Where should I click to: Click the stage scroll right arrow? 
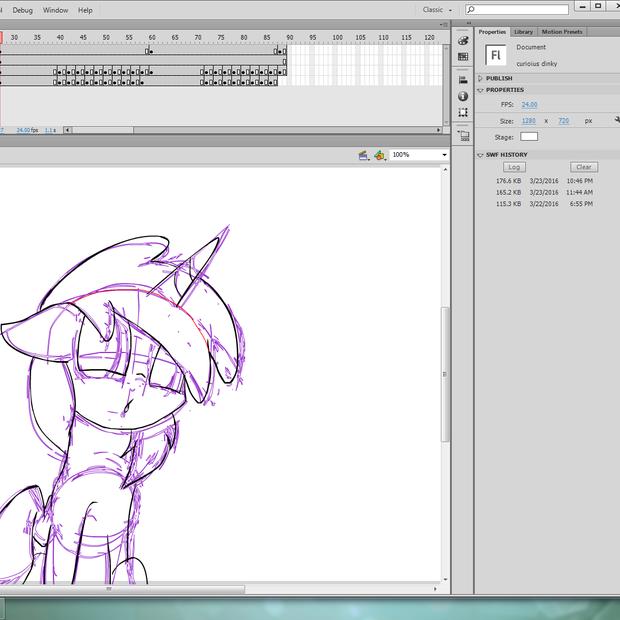click(x=435, y=589)
